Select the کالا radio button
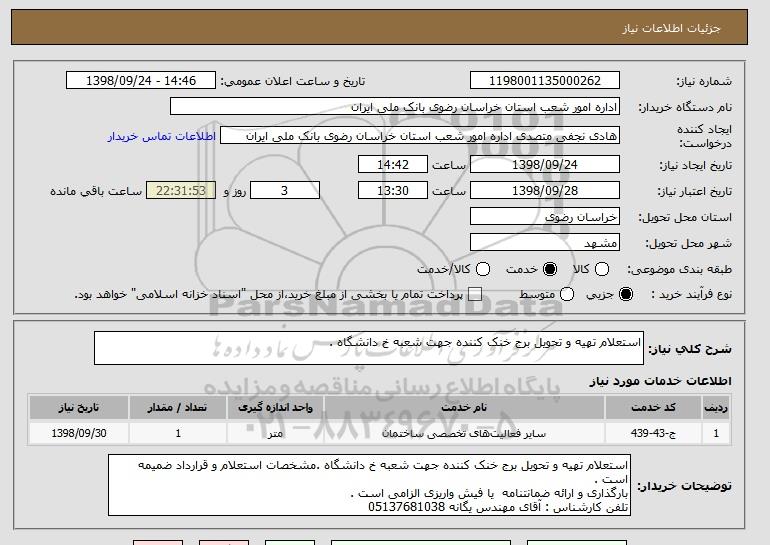 pyautogui.click(x=602, y=269)
